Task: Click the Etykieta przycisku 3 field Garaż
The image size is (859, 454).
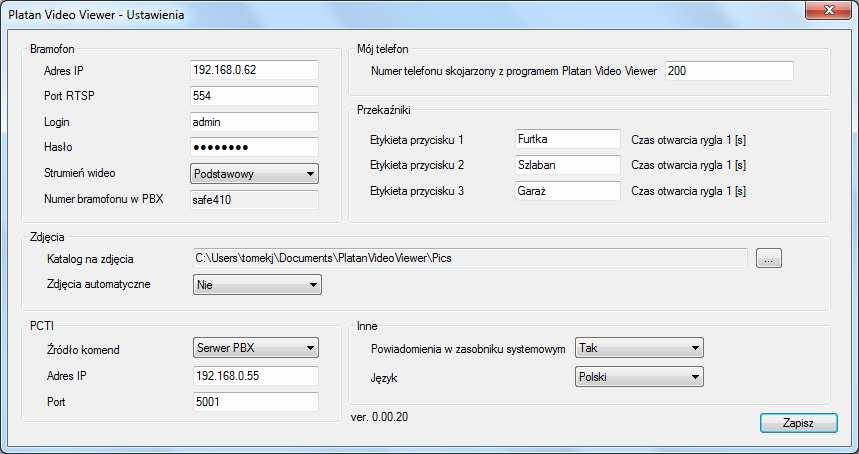Action: pyautogui.click(x=568, y=191)
